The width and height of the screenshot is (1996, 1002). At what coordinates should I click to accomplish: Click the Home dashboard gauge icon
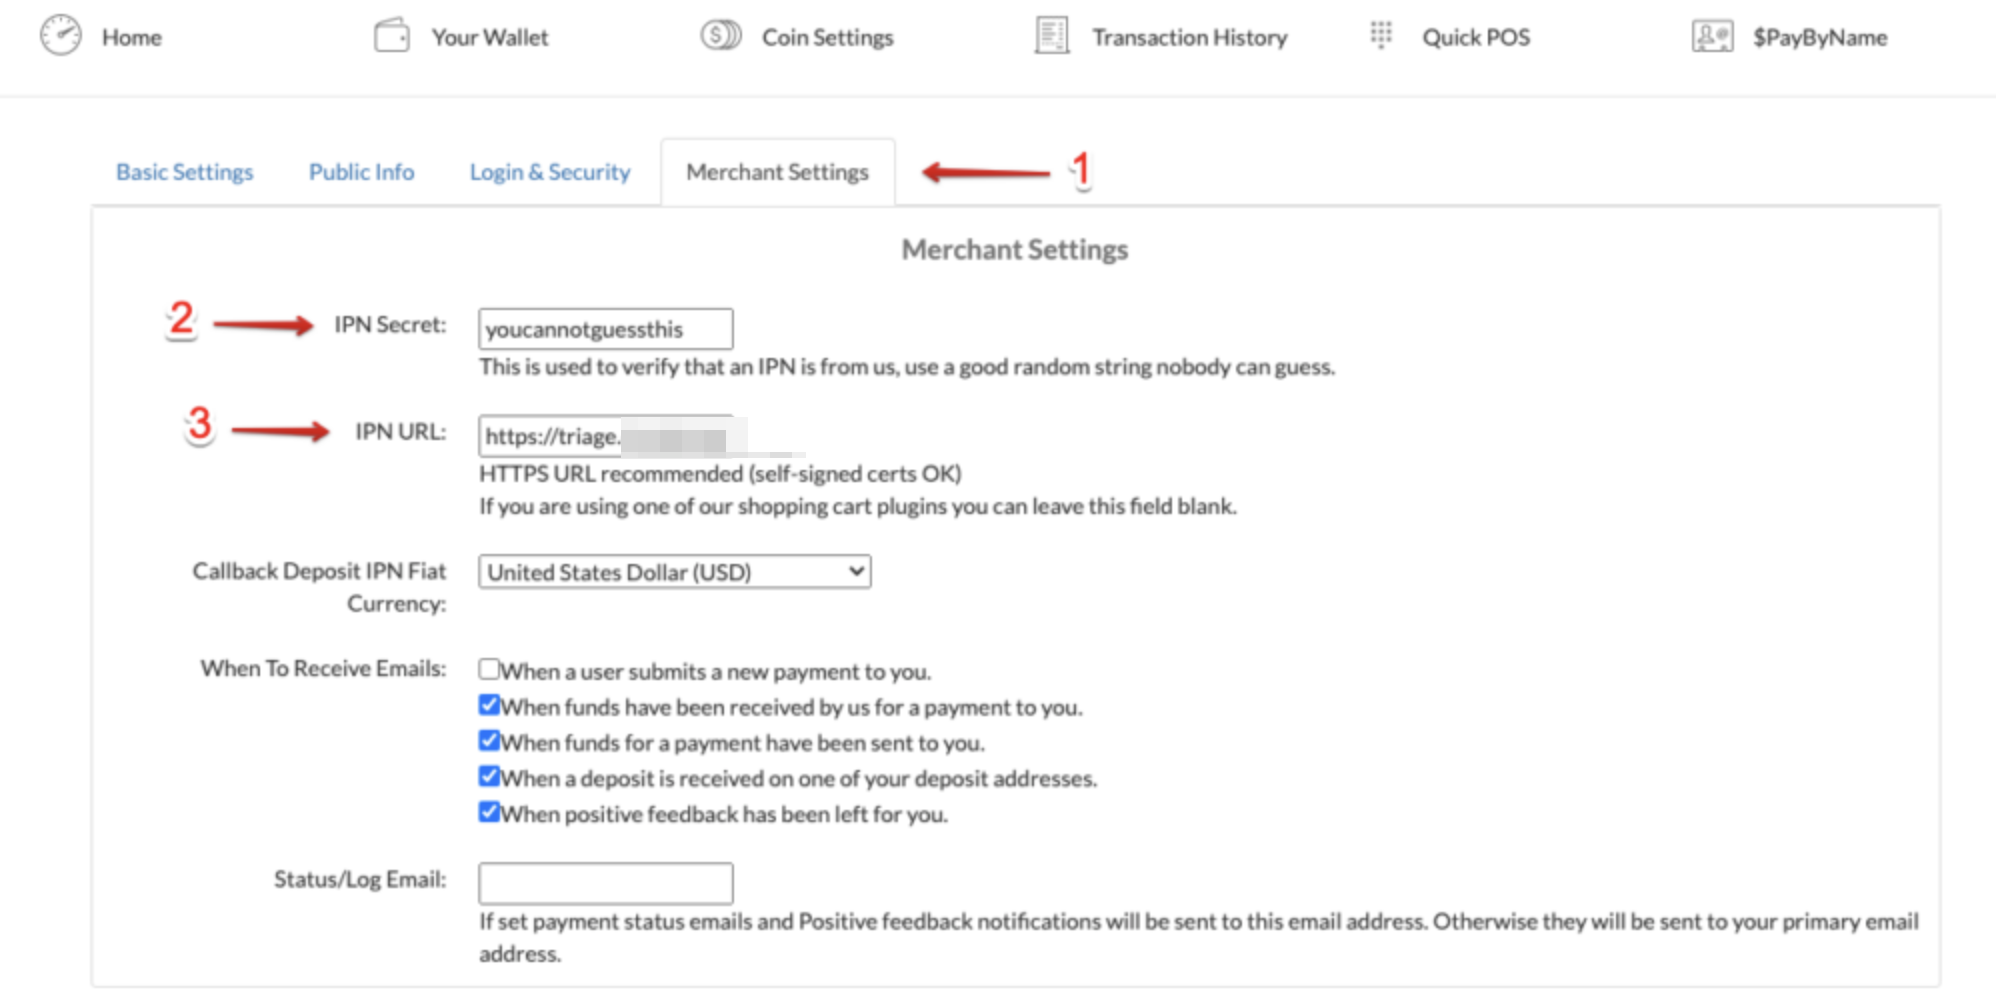tap(61, 36)
